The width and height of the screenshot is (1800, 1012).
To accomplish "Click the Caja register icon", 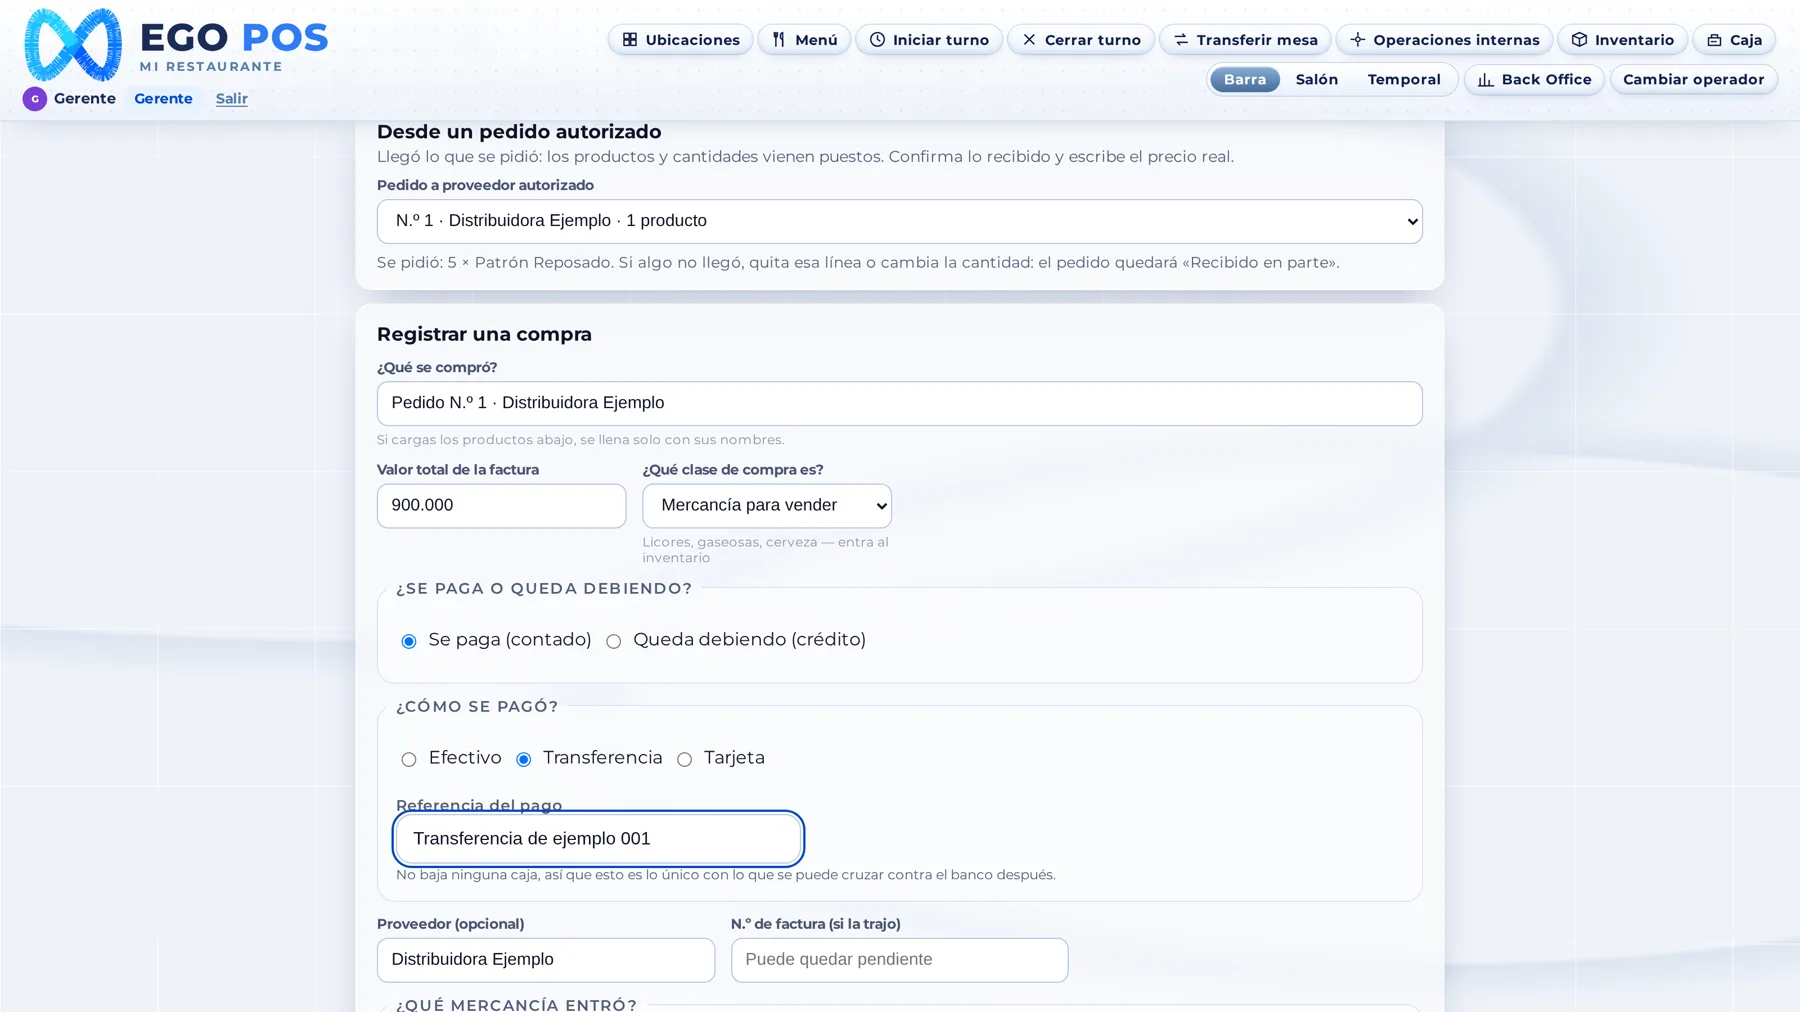I will tap(1714, 40).
